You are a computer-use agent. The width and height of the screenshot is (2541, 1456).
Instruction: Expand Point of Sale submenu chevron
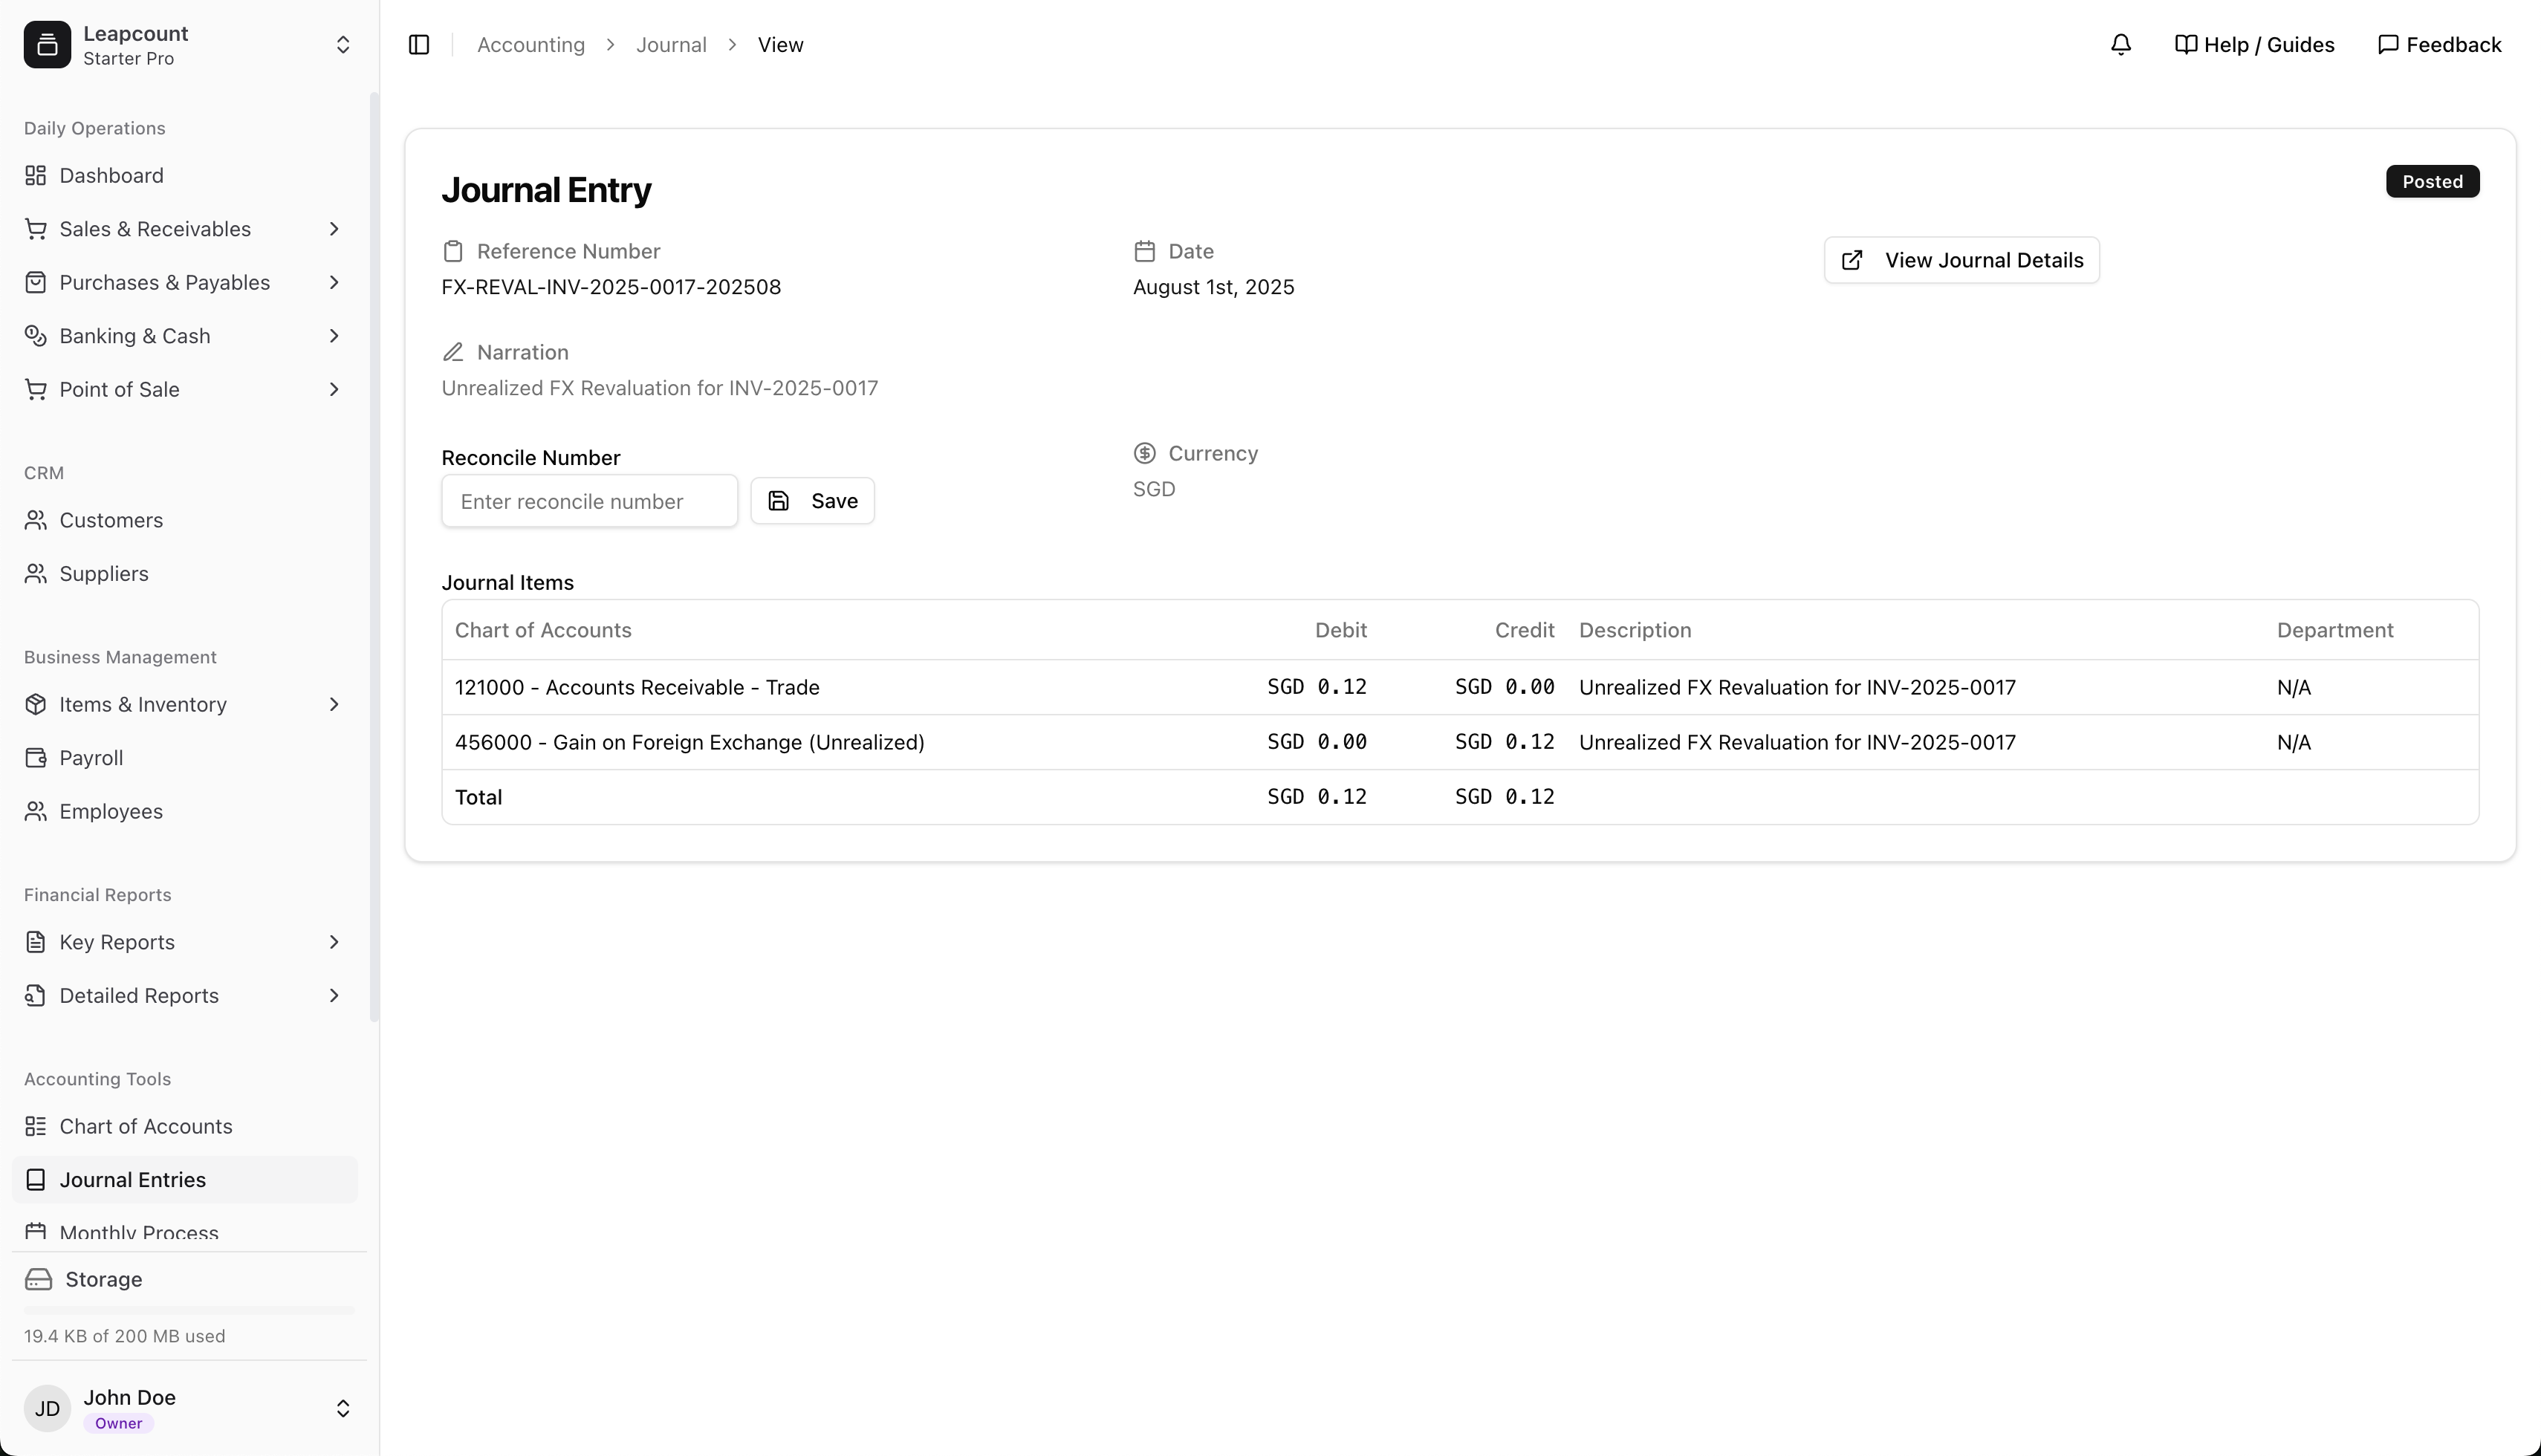click(x=334, y=390)
